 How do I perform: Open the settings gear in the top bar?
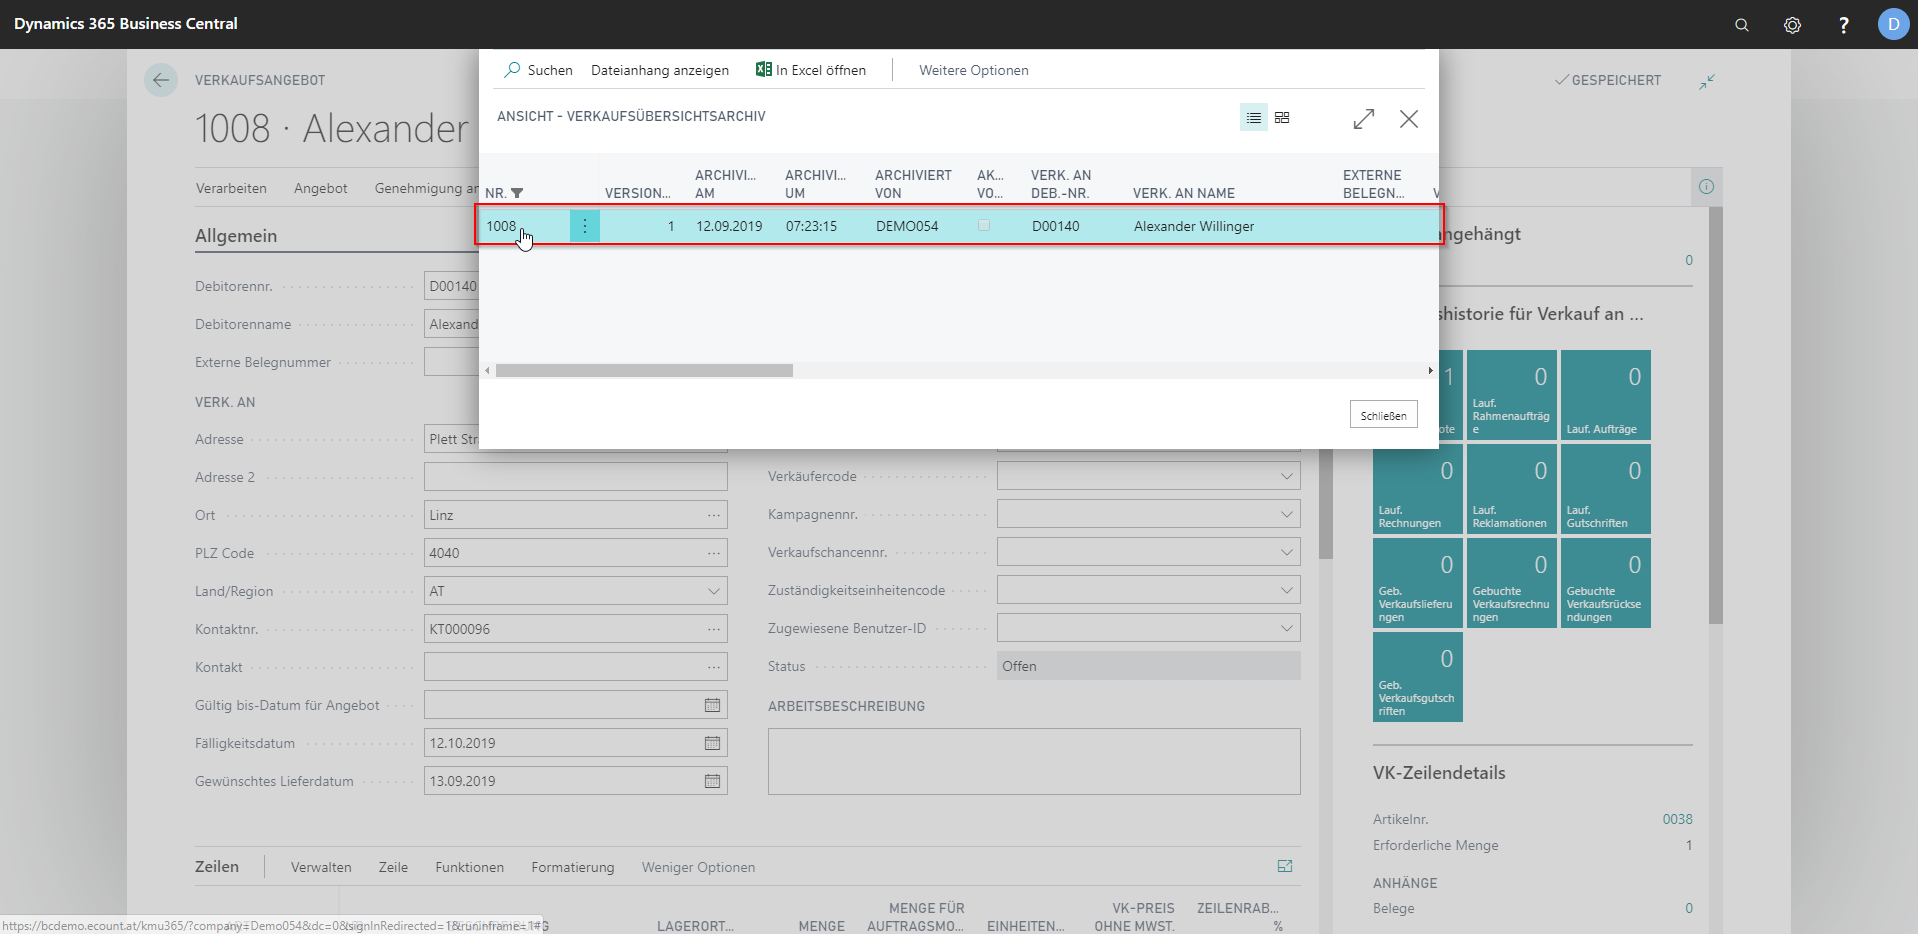(x=1792, y=25)
